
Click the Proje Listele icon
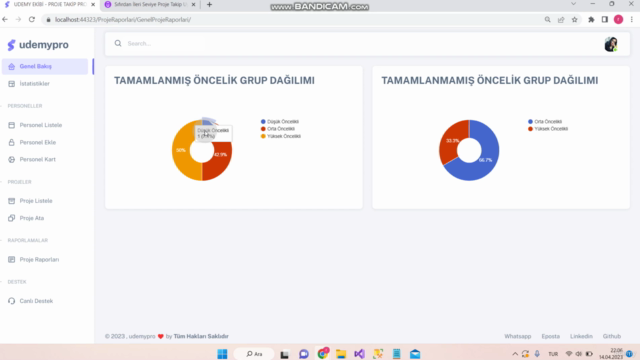tap(11, 201)
